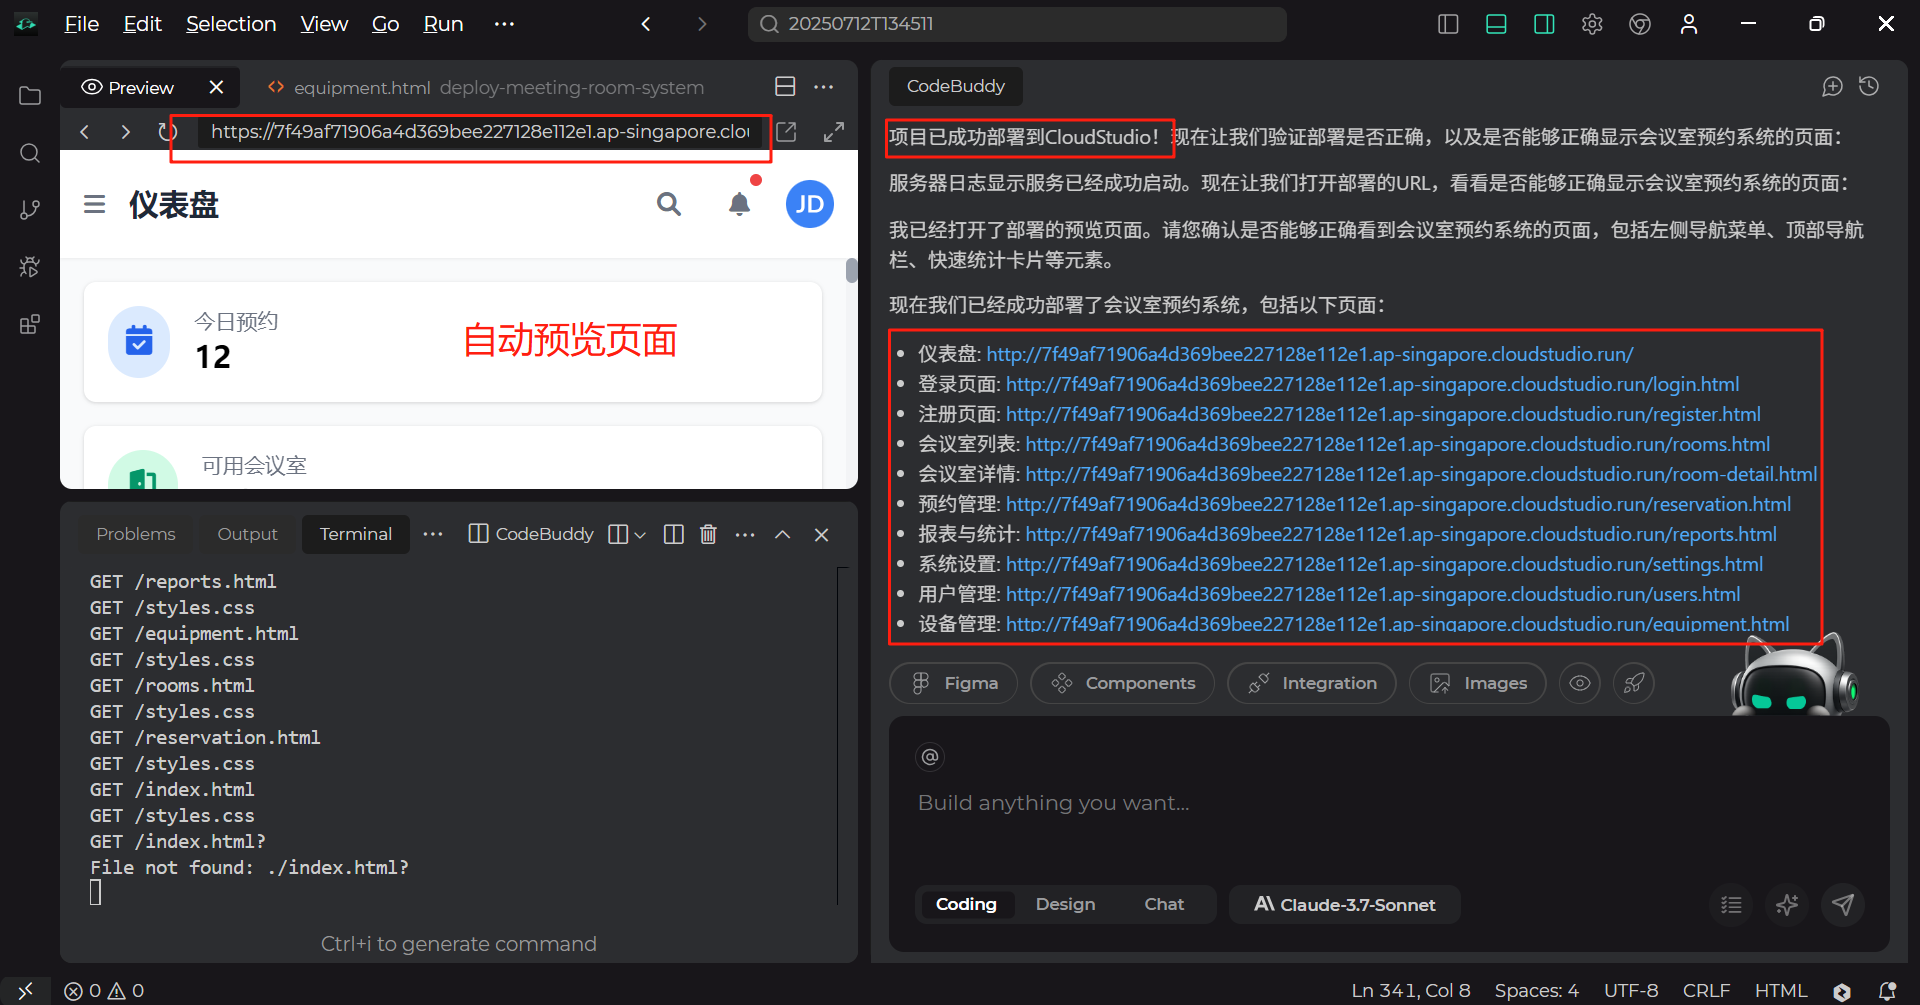Screen dimensions: 1920x1005
Task: Click the Build anything you want input
Action: (1388, 804)
